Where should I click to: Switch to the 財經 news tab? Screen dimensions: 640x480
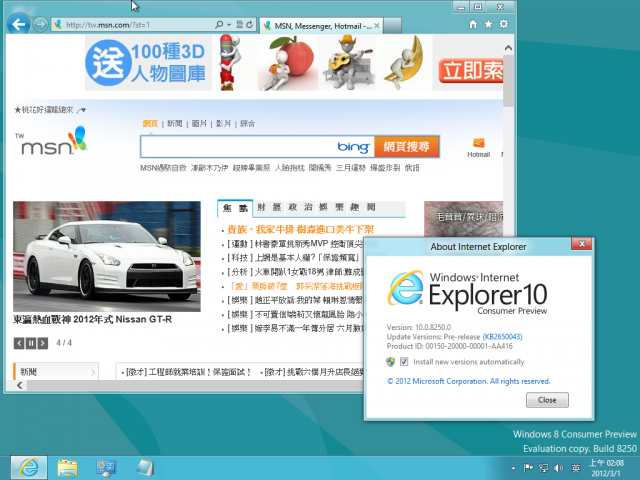pyautogui.click(x=269, y=207)
